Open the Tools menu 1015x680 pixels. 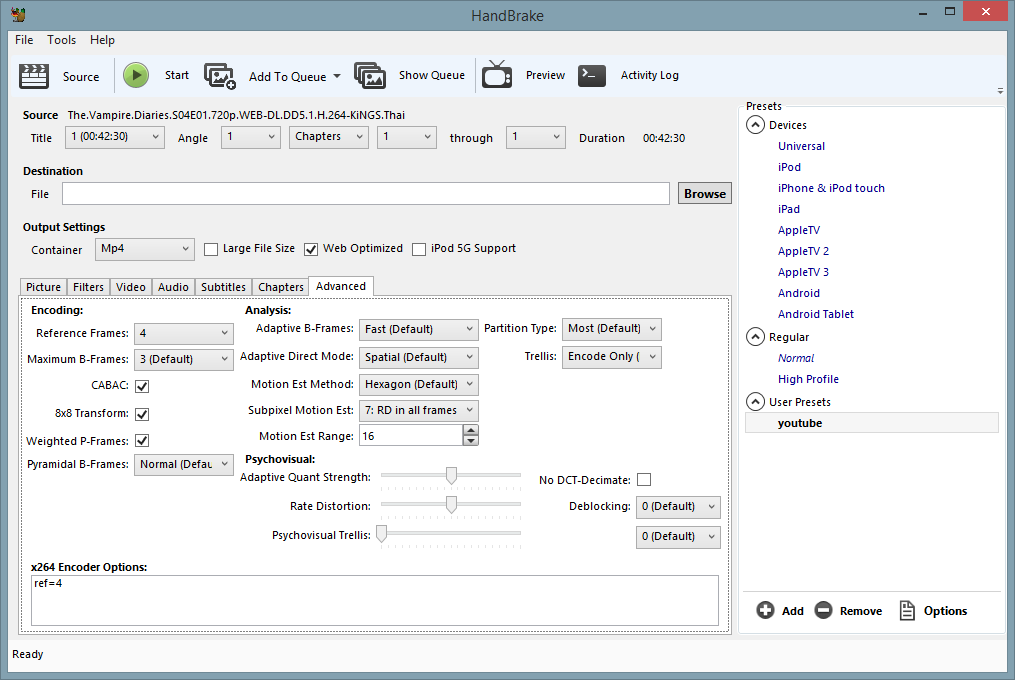point(61,40)
